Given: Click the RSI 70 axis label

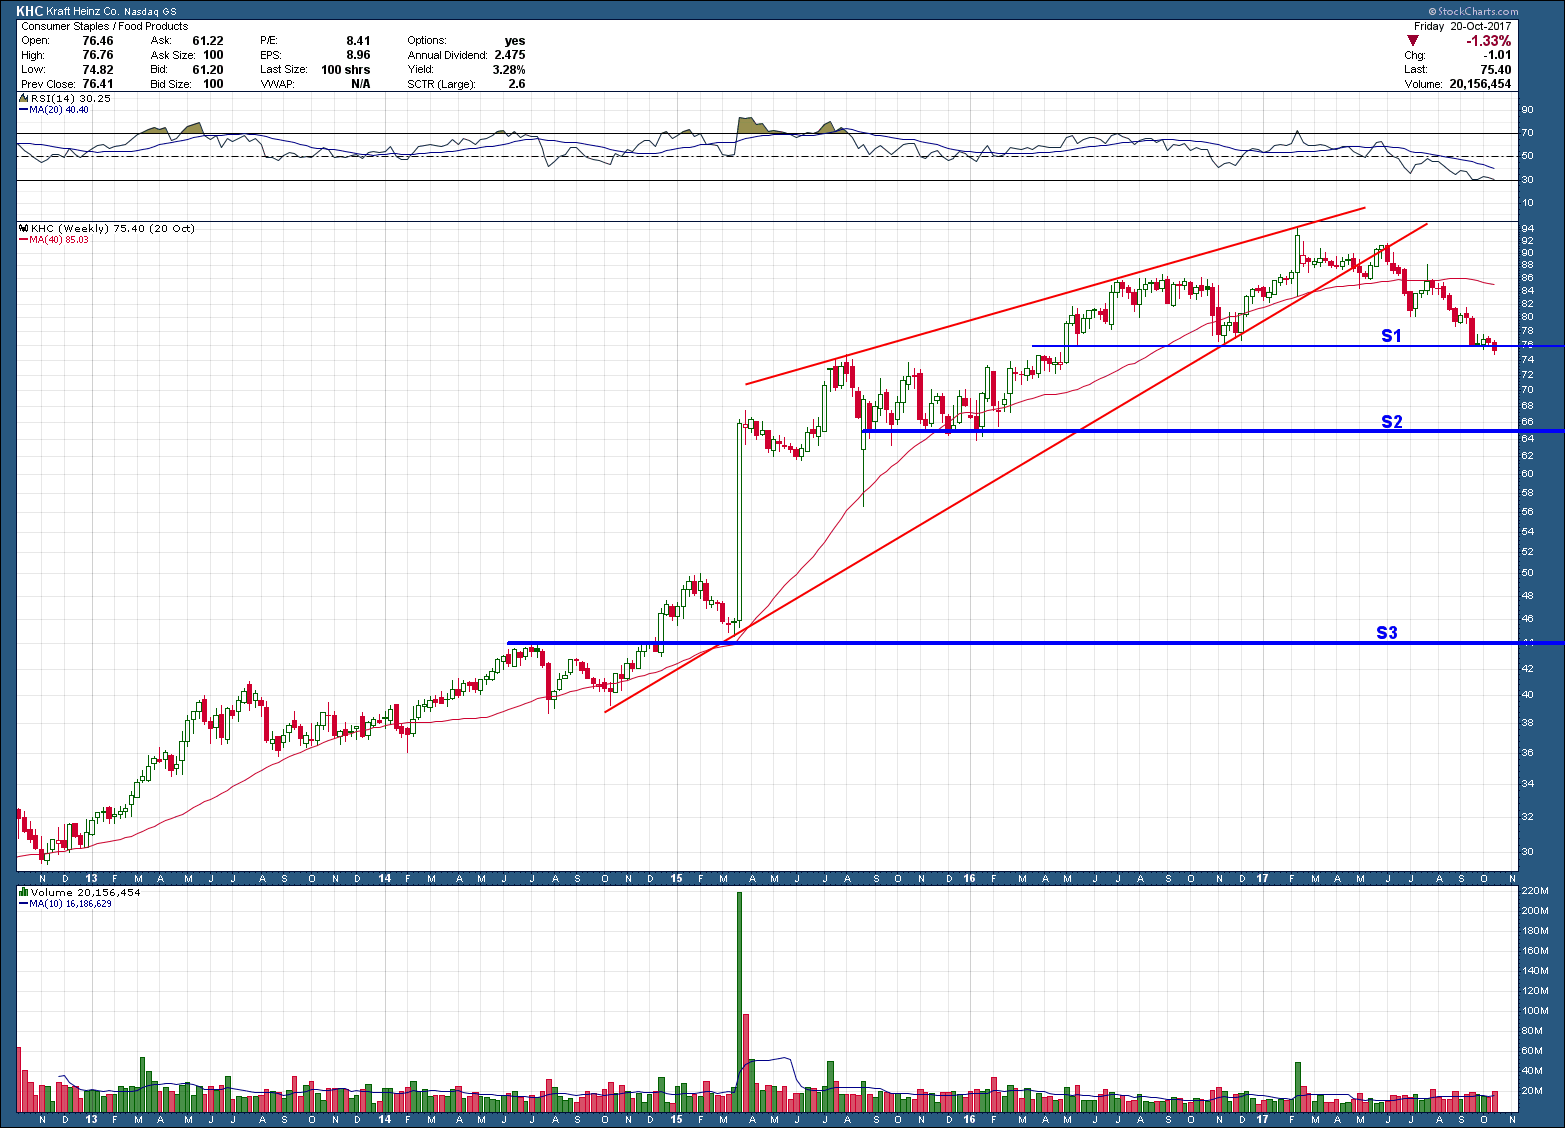Looking at the screenshot, I should [1527, 133].
